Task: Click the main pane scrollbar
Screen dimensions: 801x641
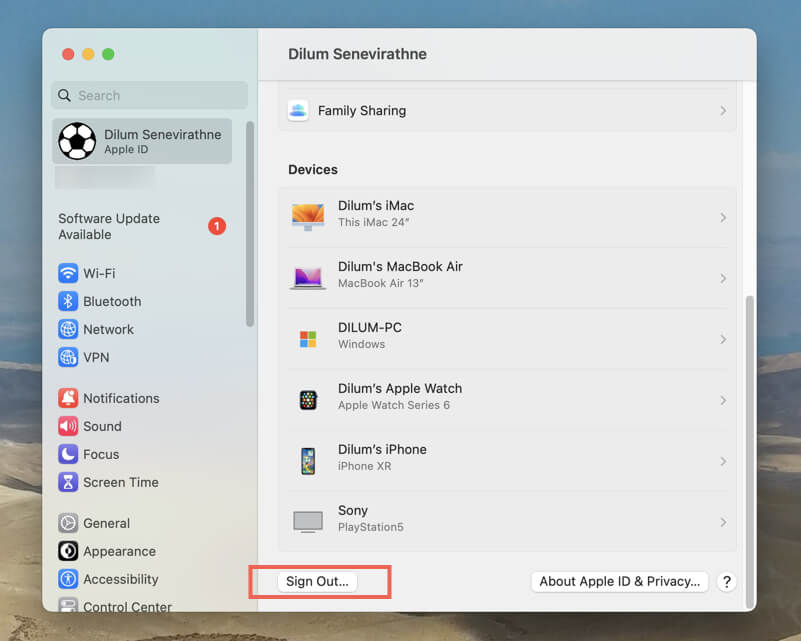Action: pyautogui.click(x=749, y=451)
